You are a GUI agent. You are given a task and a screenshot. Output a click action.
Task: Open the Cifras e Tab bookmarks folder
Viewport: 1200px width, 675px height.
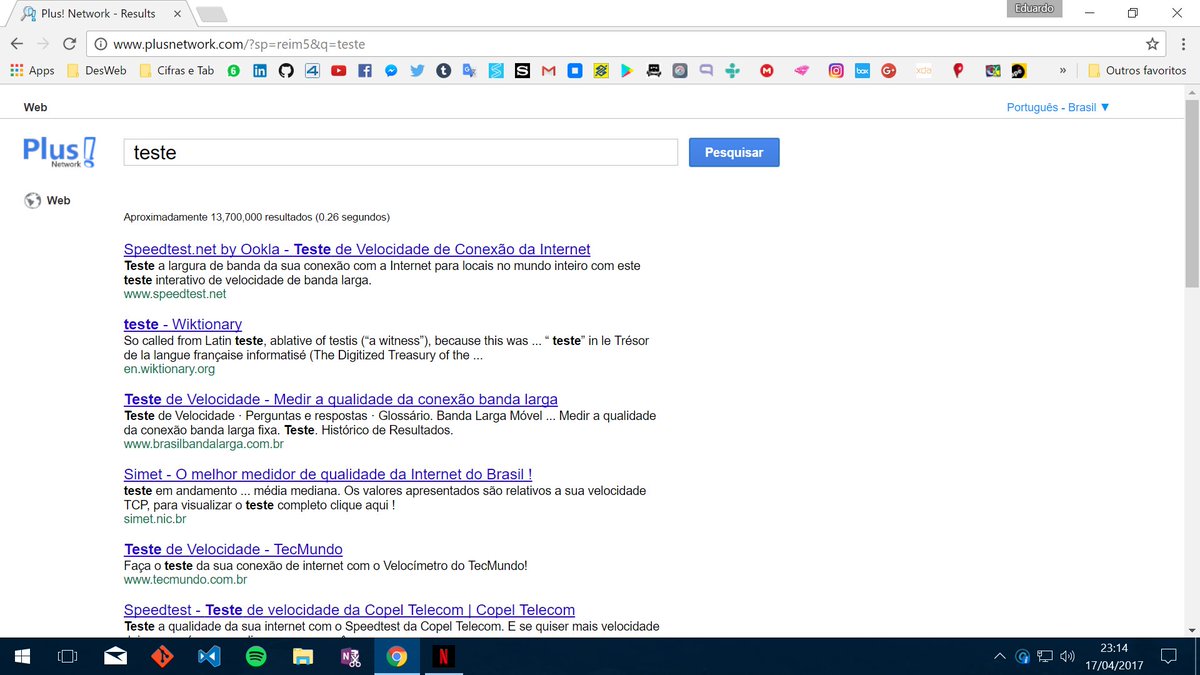[176, 71]
